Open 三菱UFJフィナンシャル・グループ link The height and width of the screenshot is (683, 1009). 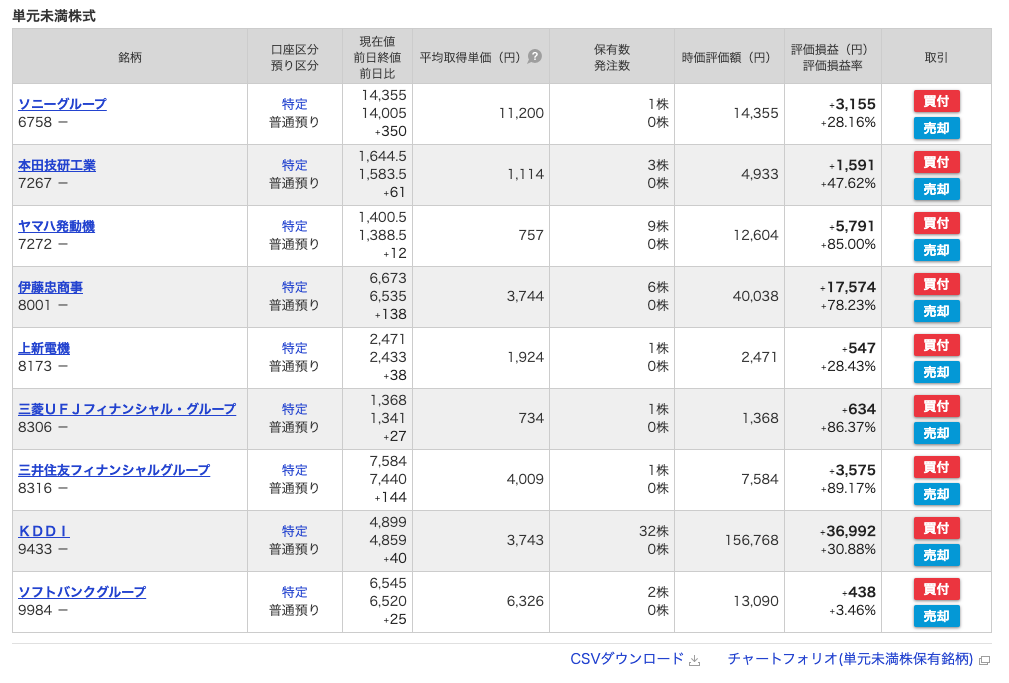[x=127, y=409]
